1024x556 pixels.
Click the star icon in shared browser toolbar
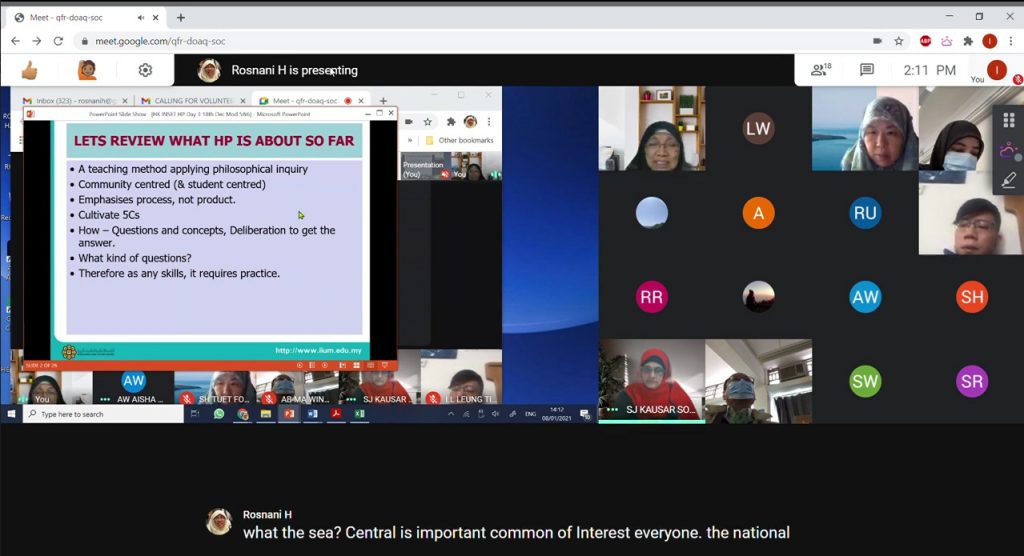[428, 122]
